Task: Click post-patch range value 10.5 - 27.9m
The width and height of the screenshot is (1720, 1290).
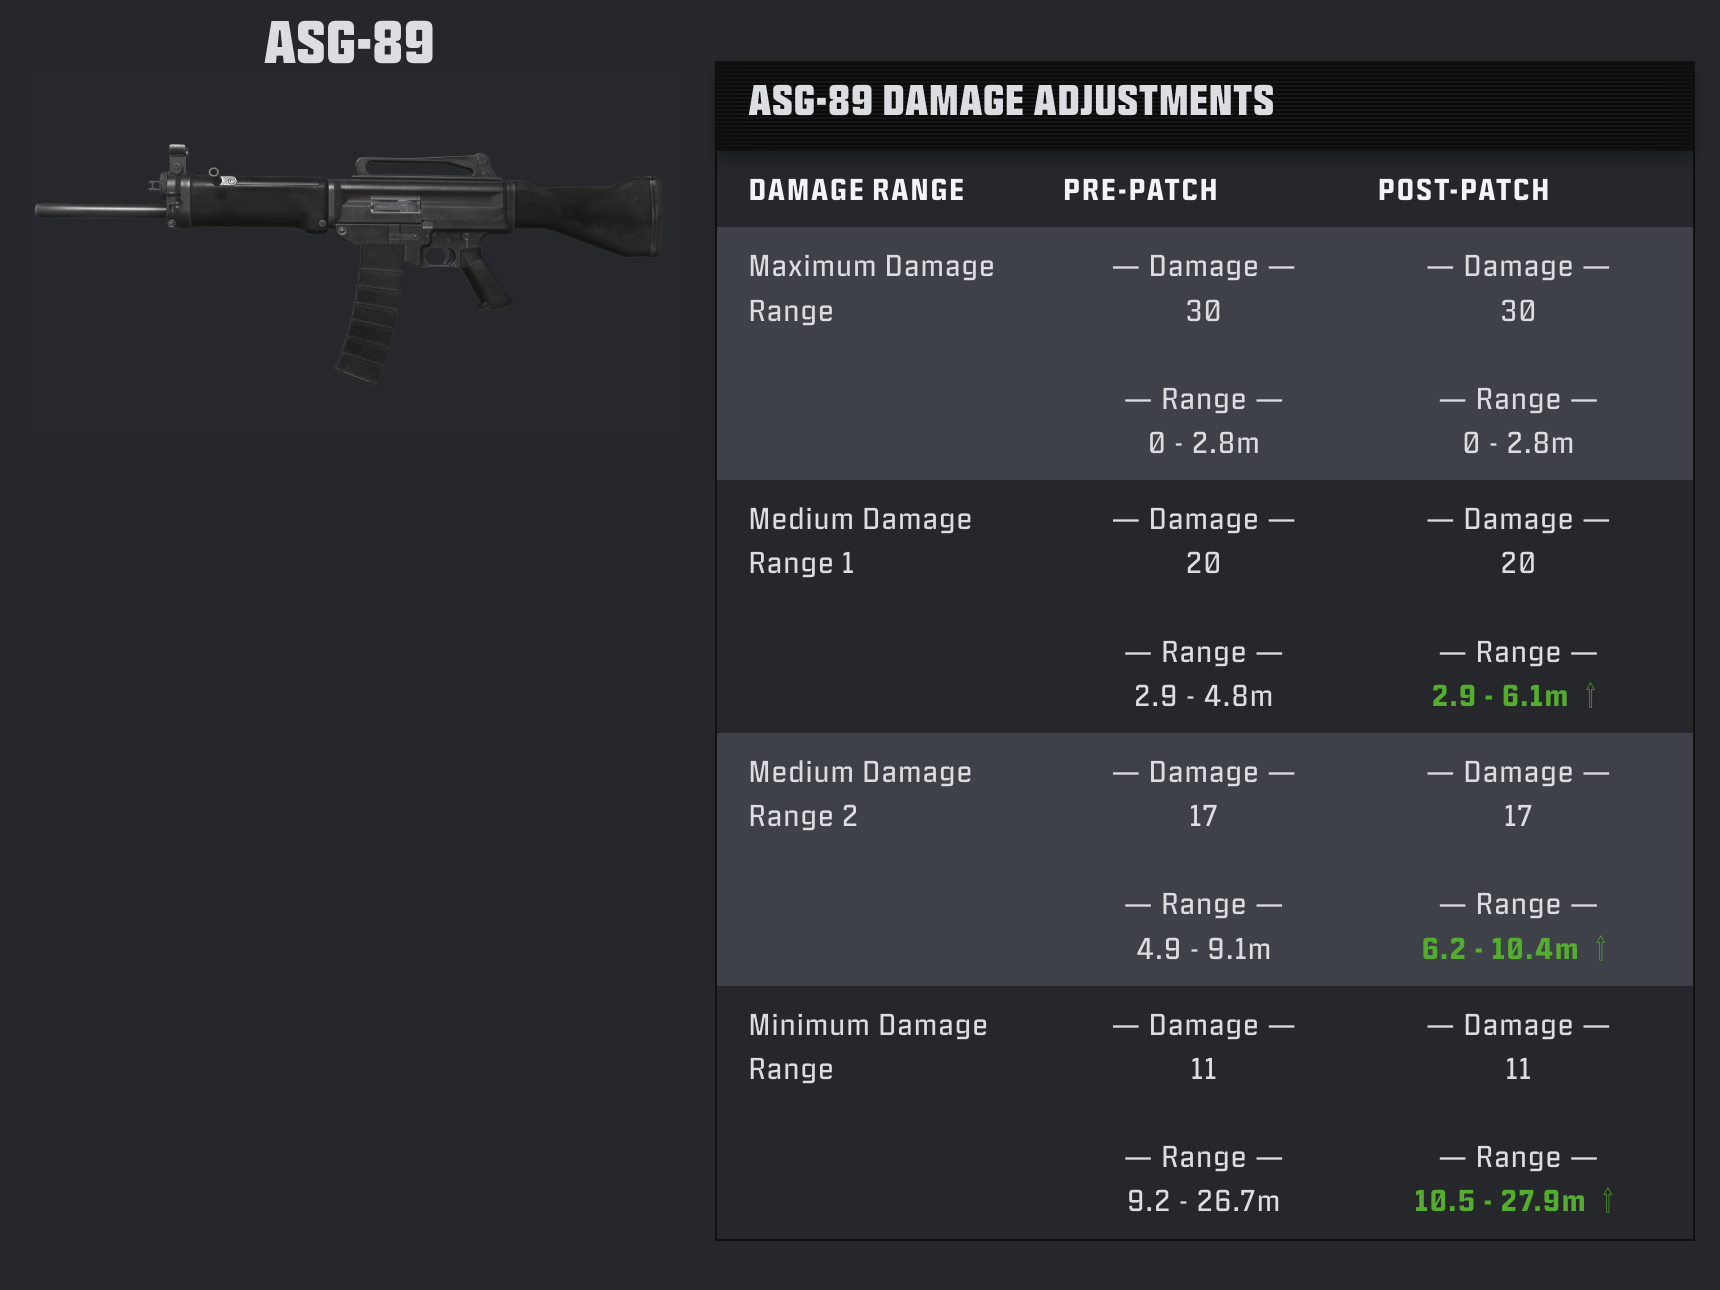Action: (1499, 1201)
